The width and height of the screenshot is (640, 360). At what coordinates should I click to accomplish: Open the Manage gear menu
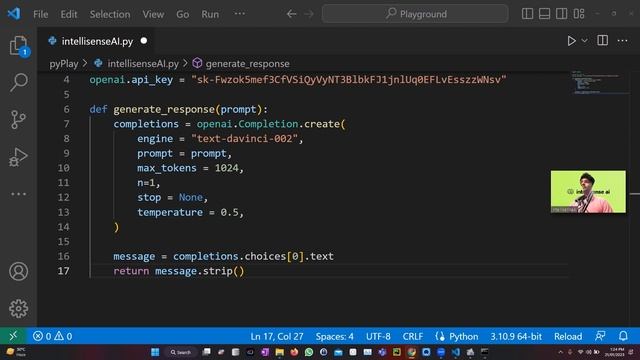pyautogui.click(x=18, y=309)
